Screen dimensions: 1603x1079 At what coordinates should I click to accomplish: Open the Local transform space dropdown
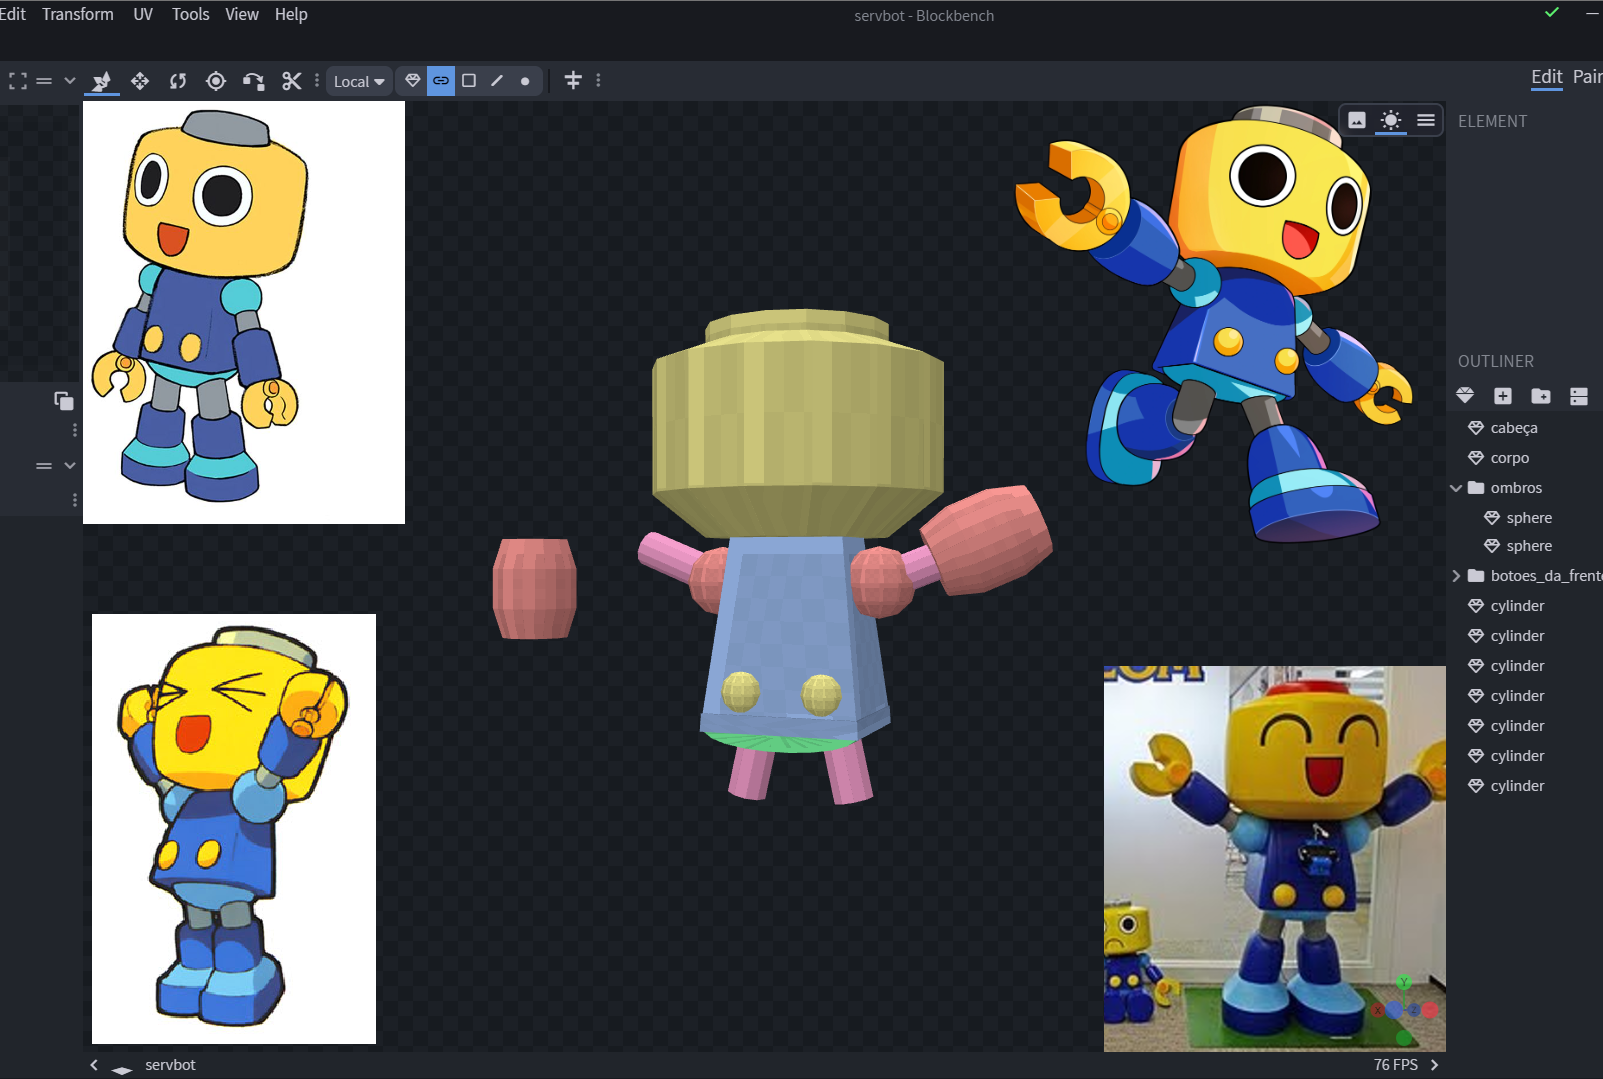359,81
